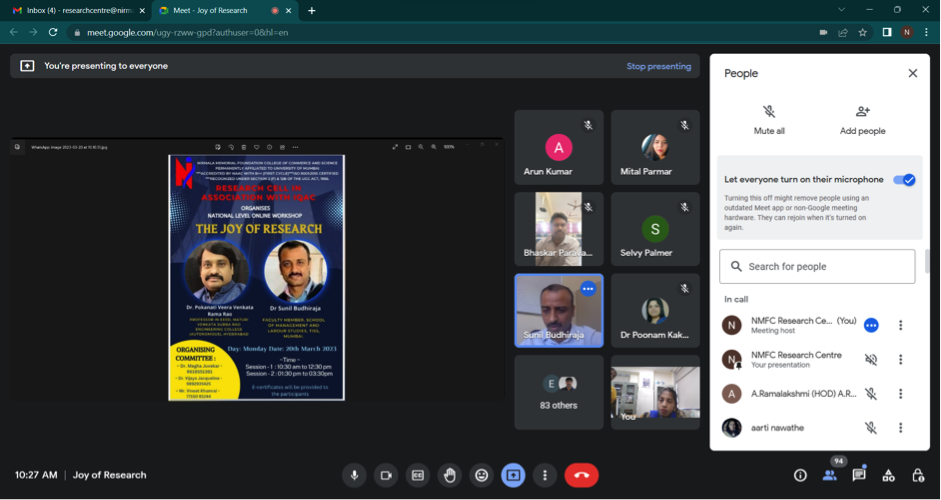This screenshot has height=500, width=941.
Task: Toggle the camera button
Action: pos(385,475)
